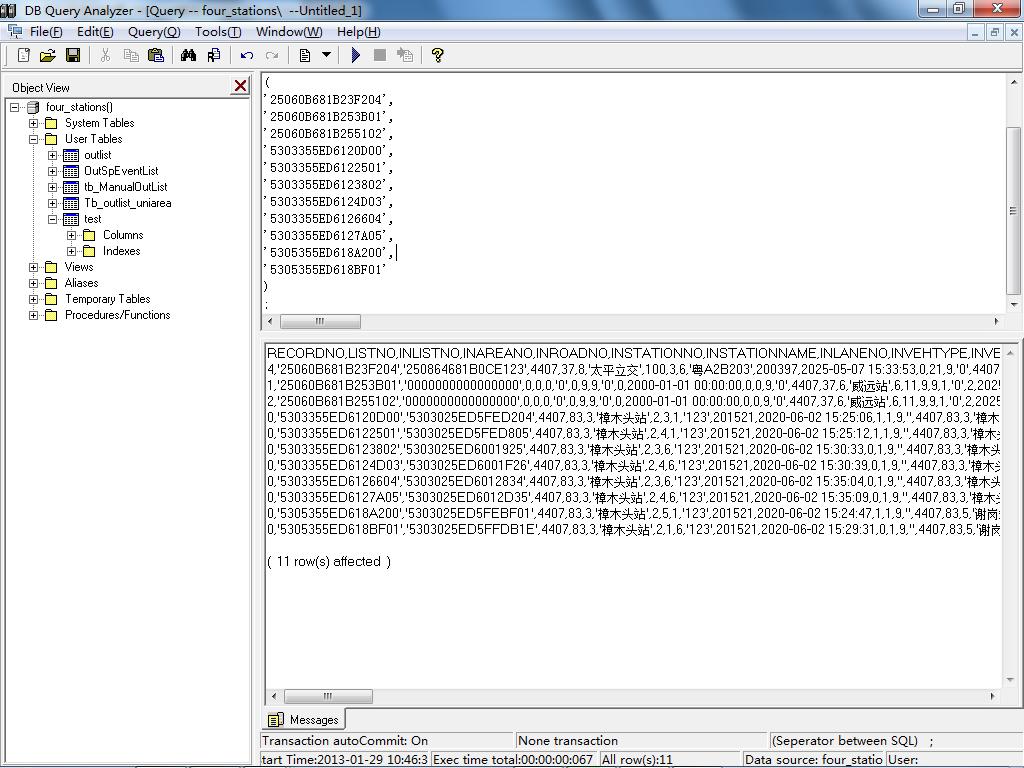Click the Data source status field
Screen dimensions: 1024x768
click(x=814, y=760)
